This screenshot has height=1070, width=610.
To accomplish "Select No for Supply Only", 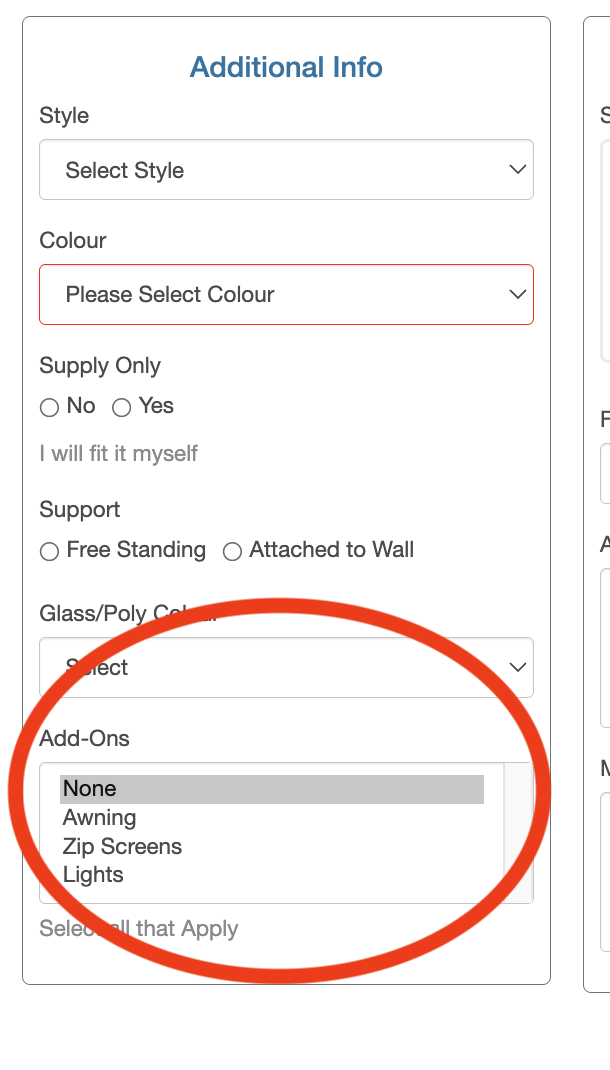I will [49, 407].
